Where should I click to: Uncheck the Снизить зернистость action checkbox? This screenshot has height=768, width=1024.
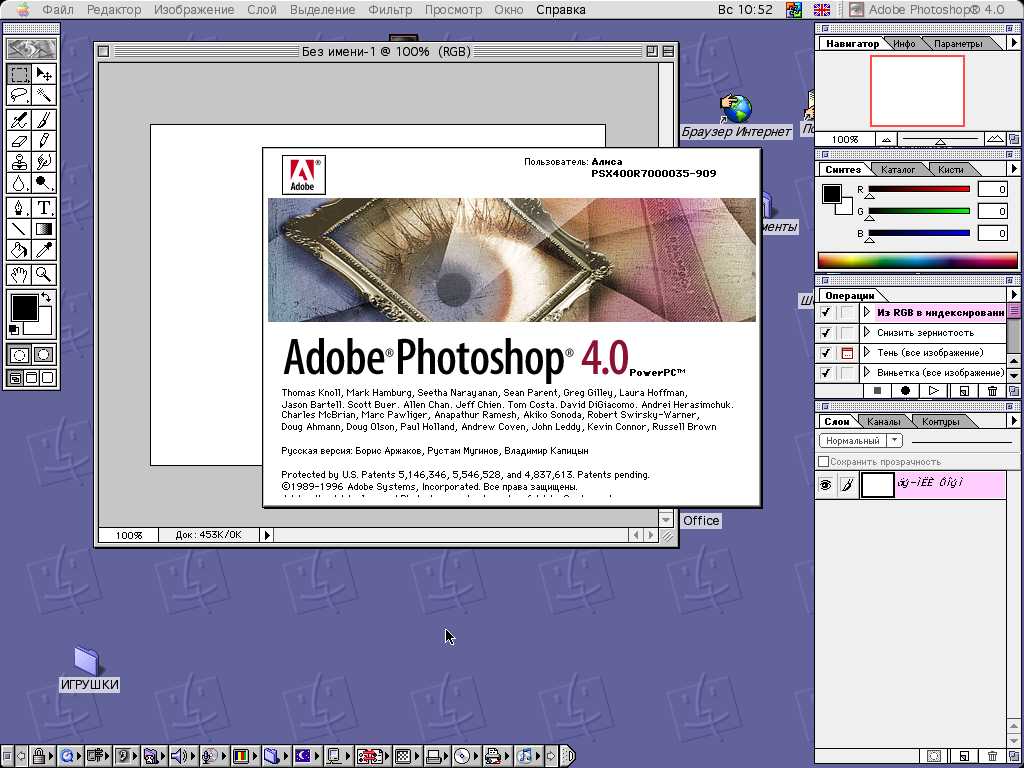click(826, 333)
